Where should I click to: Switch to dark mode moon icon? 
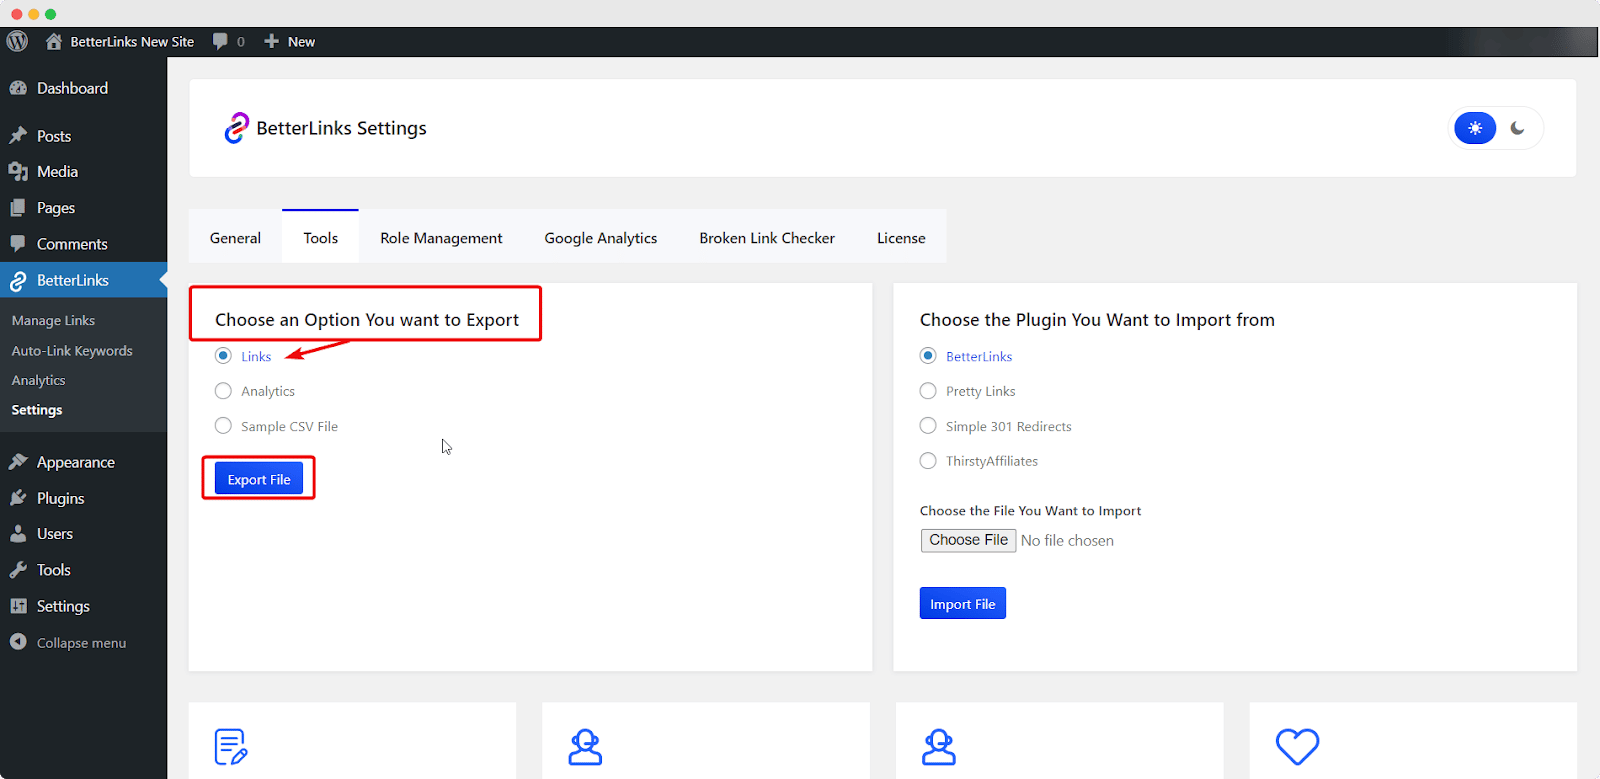[x=1518, y=128]
